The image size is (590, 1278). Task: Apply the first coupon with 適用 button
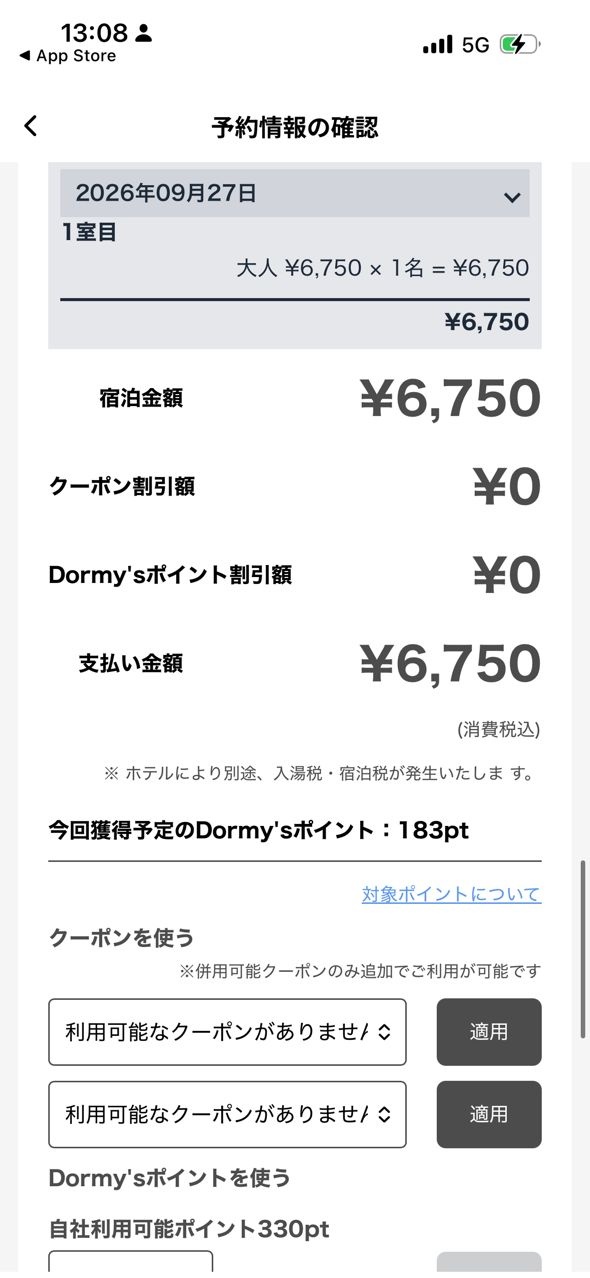[x=489, y=1032]
